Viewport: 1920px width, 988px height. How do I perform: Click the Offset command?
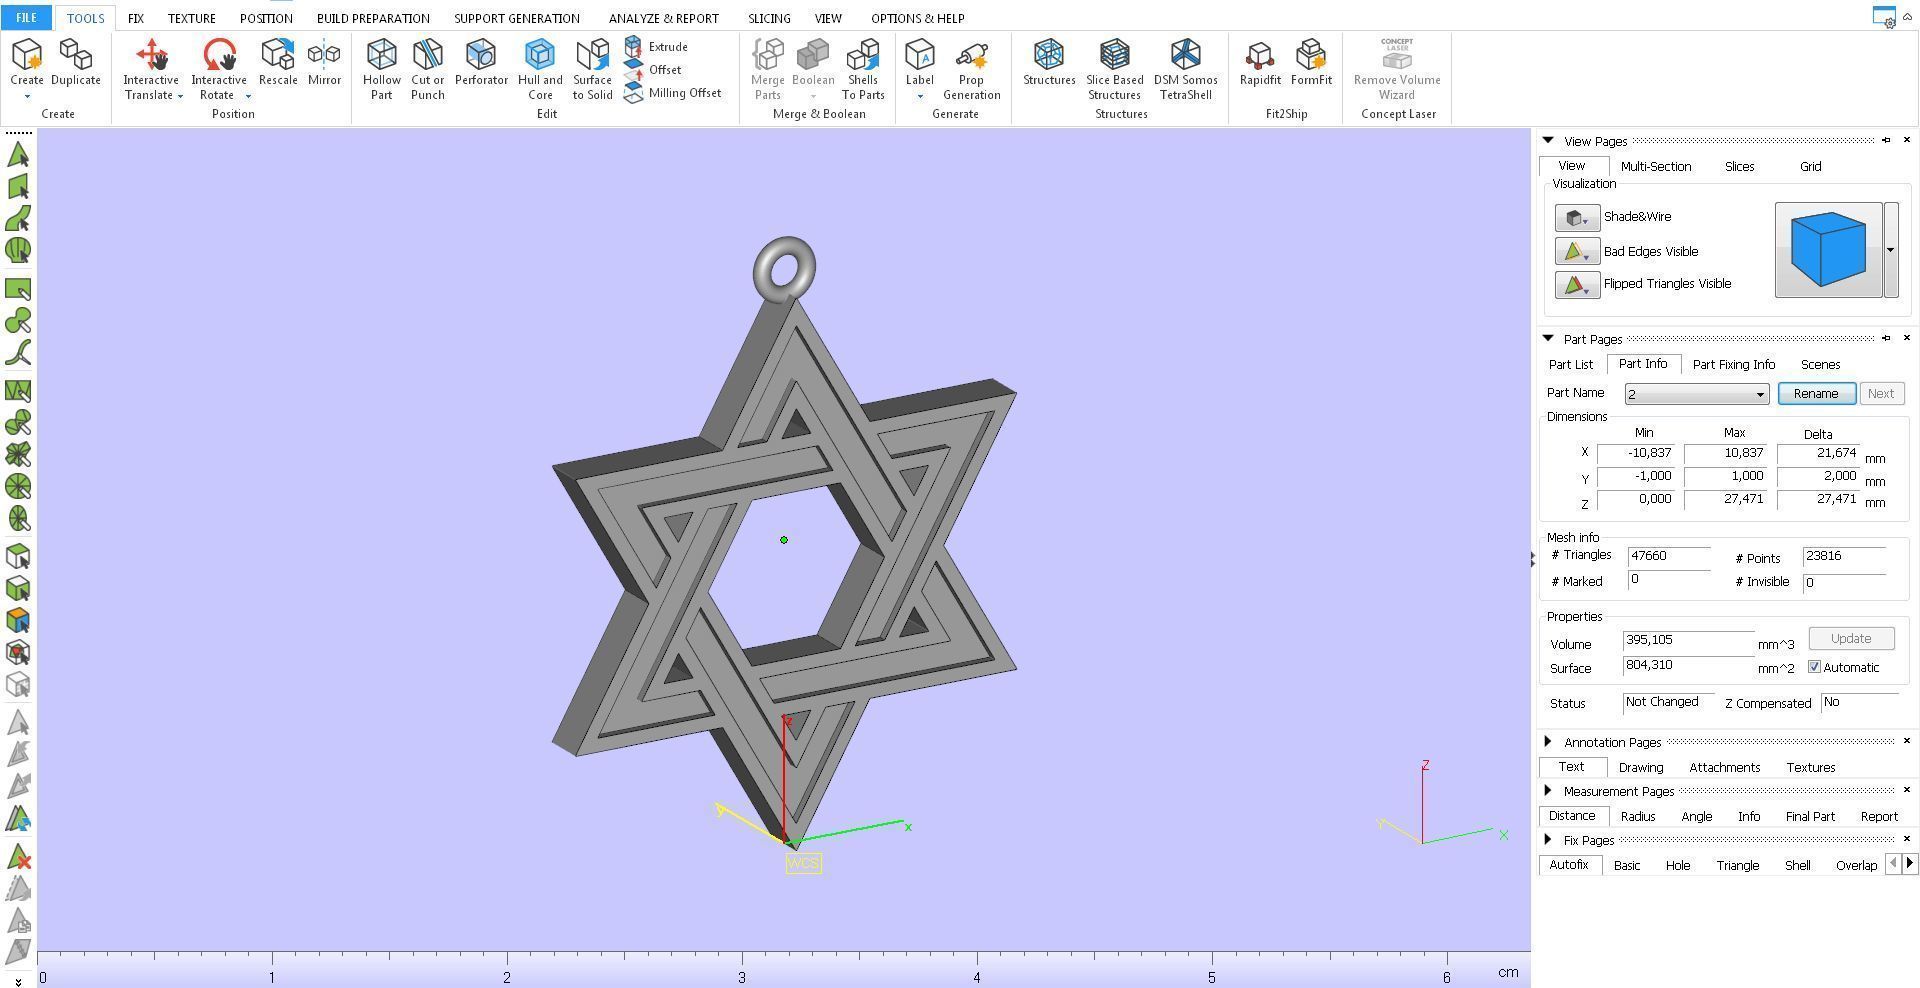[x=653, y=70]
